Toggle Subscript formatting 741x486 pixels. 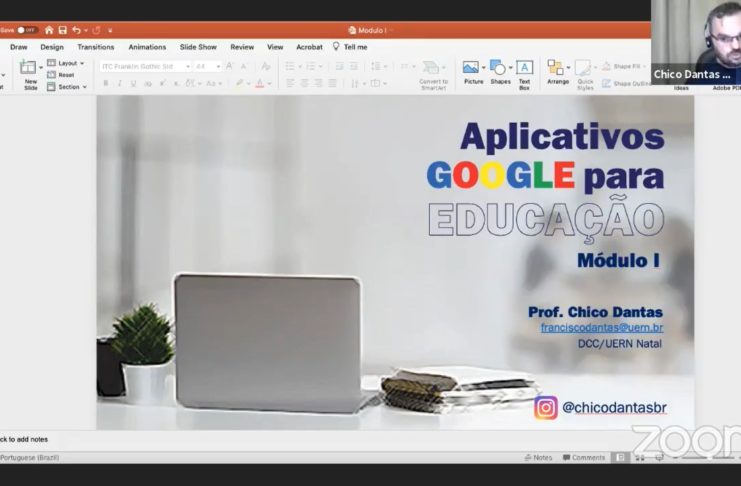pyautogui.click(x=176, y=84)
